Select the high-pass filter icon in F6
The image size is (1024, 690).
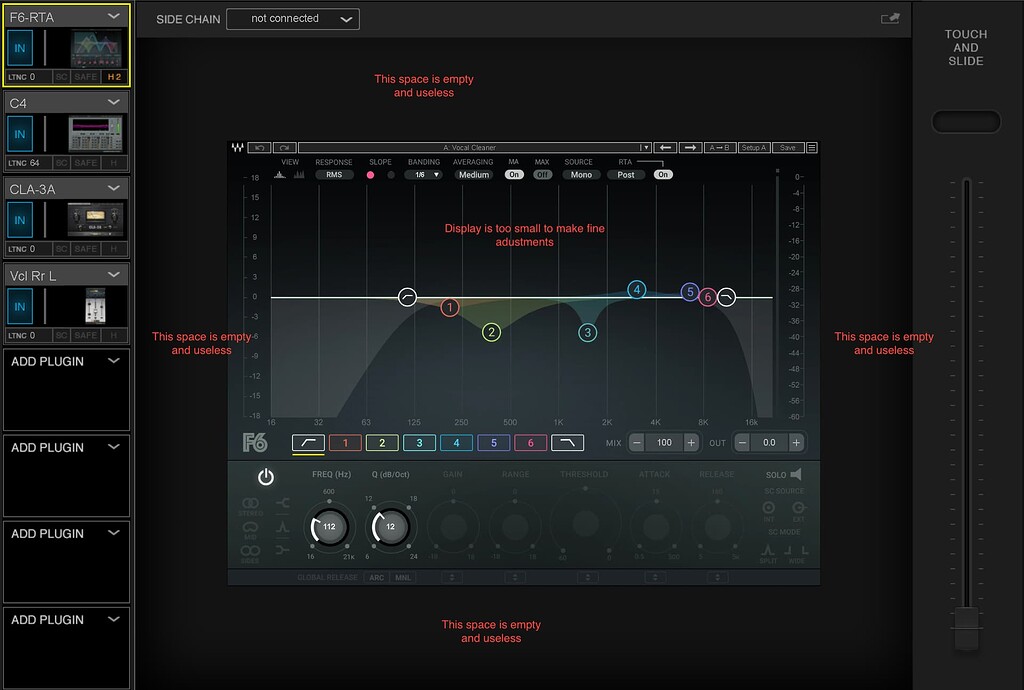[307, 442]
